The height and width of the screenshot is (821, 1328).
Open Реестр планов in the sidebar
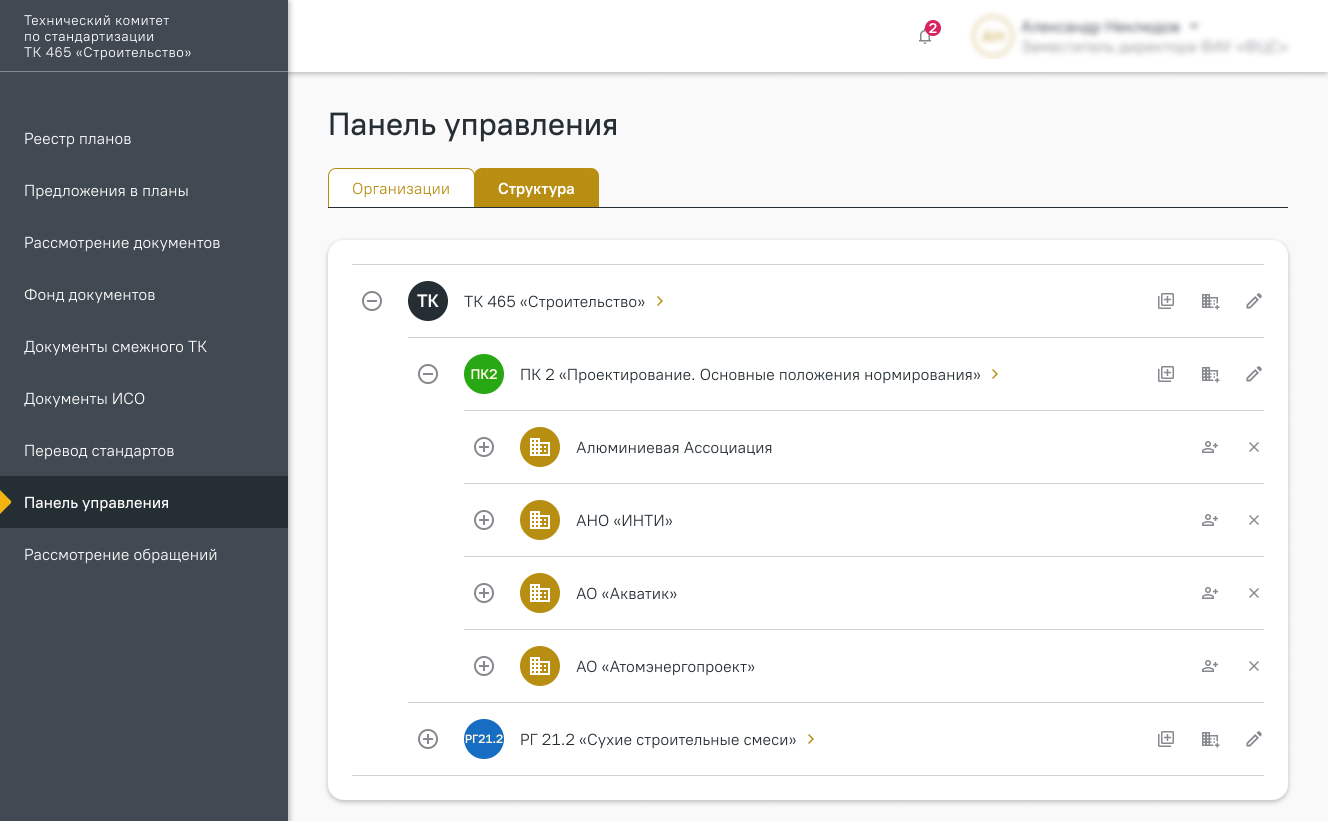coord(78,139)
